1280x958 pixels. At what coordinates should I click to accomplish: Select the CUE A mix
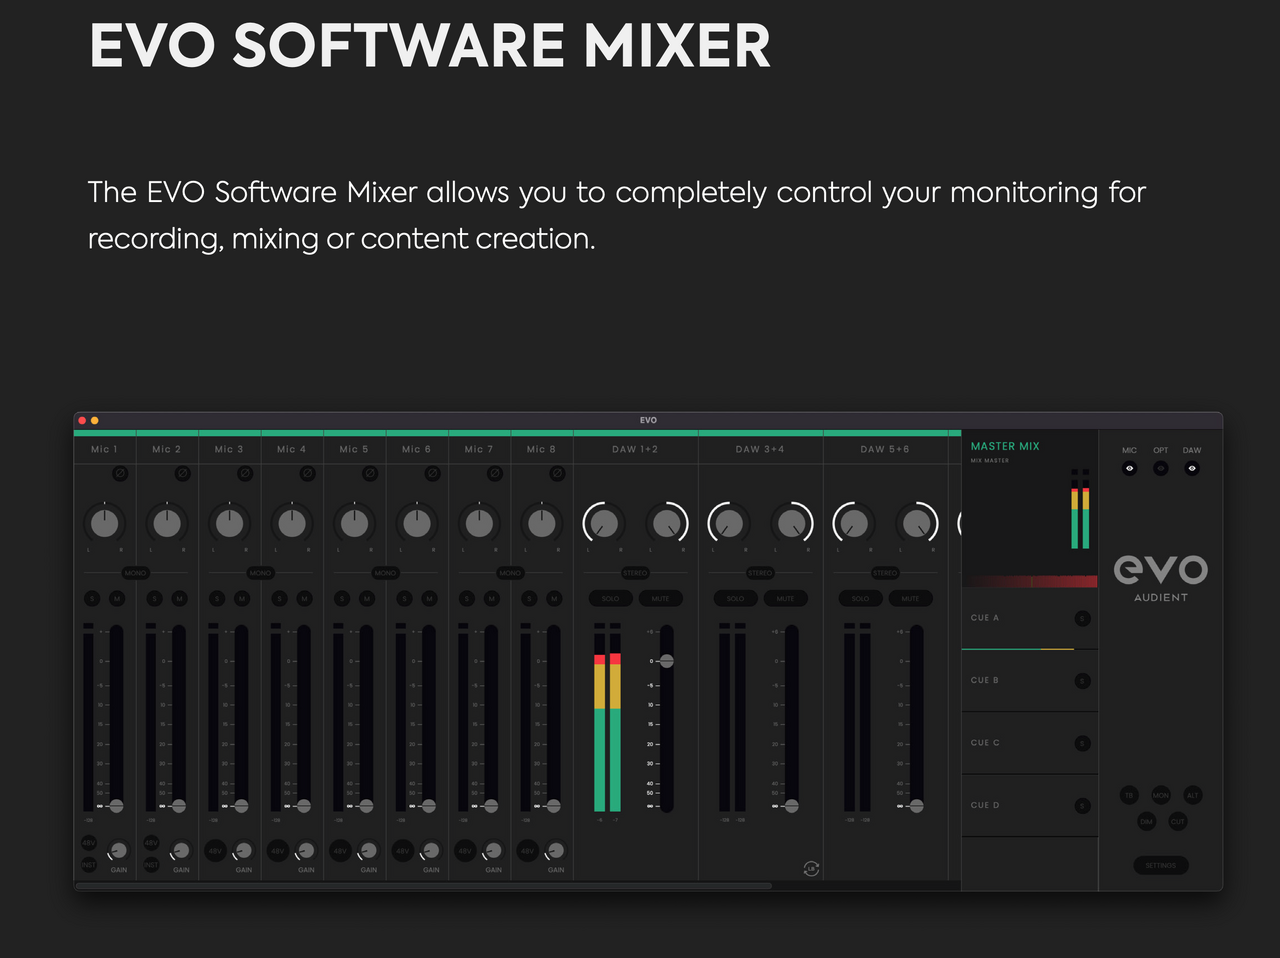tap(1030, 618)
